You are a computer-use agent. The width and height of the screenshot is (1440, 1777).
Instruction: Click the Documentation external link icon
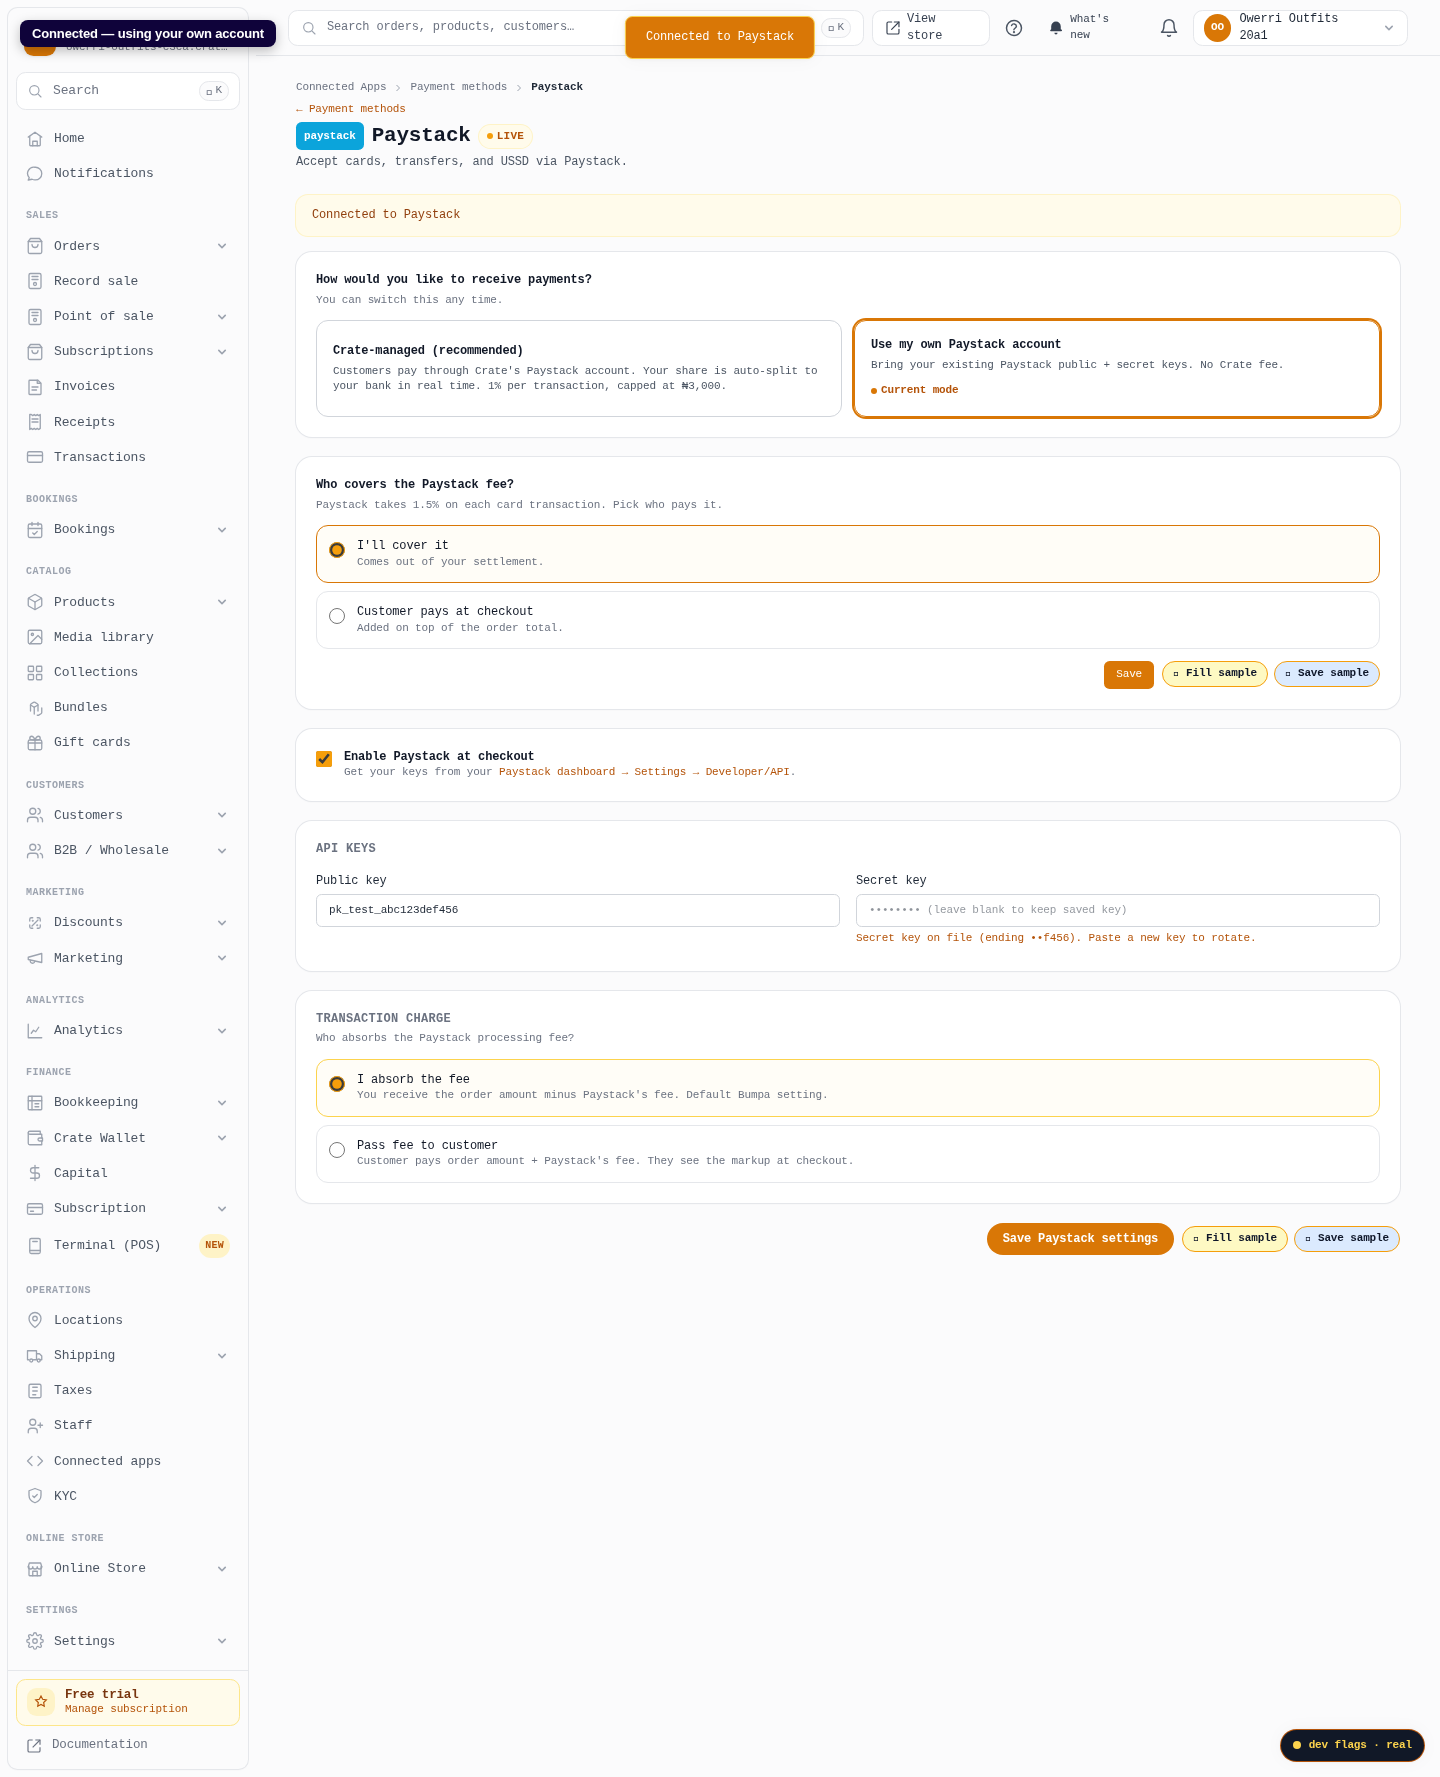[34, 1745]
